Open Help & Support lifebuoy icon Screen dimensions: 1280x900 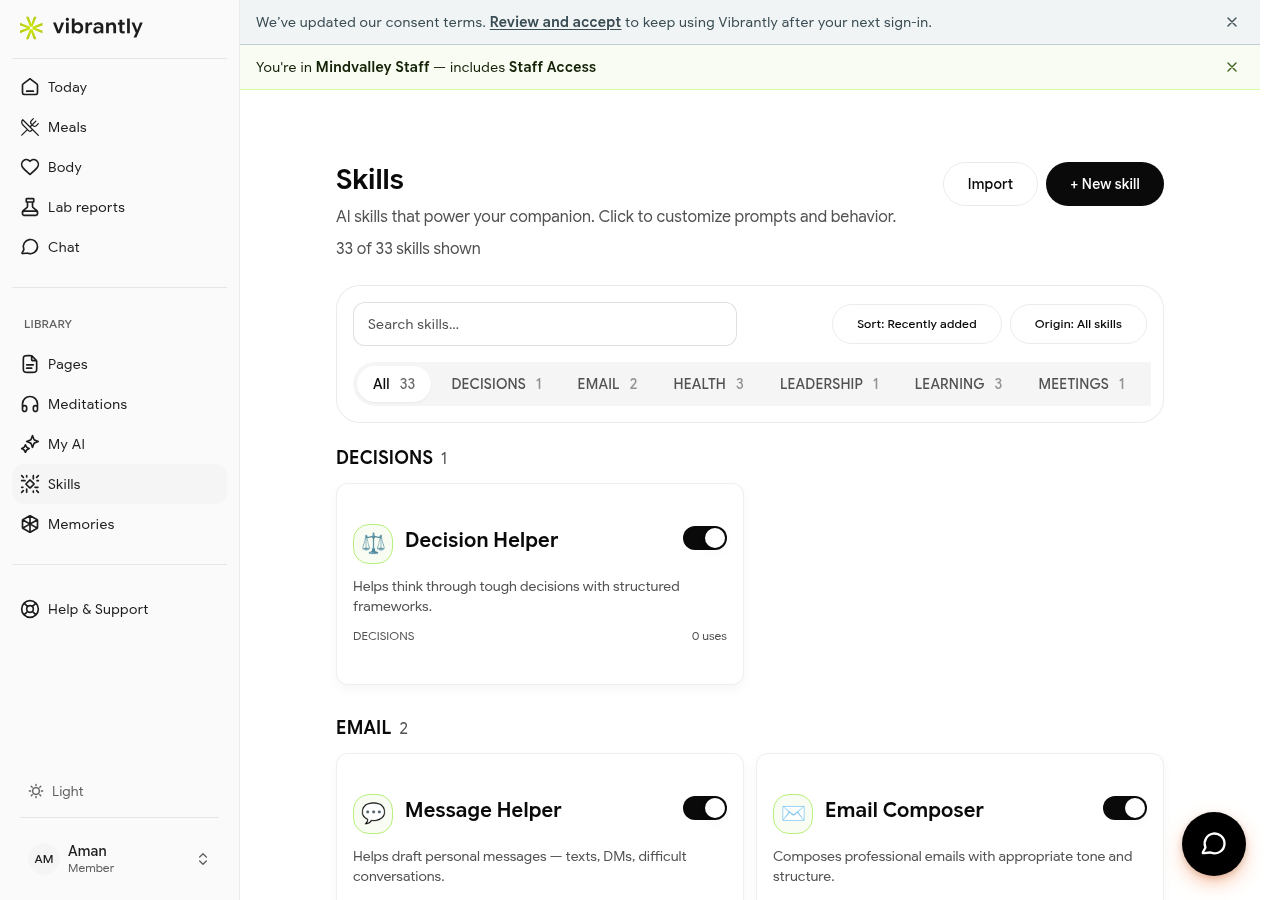coord(30,609)
